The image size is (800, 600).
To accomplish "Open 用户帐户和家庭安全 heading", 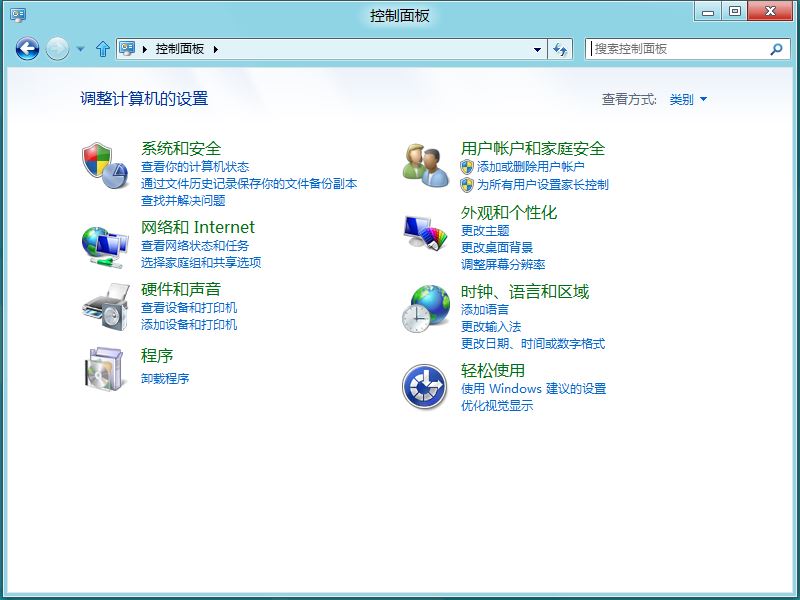I will 533,148.
